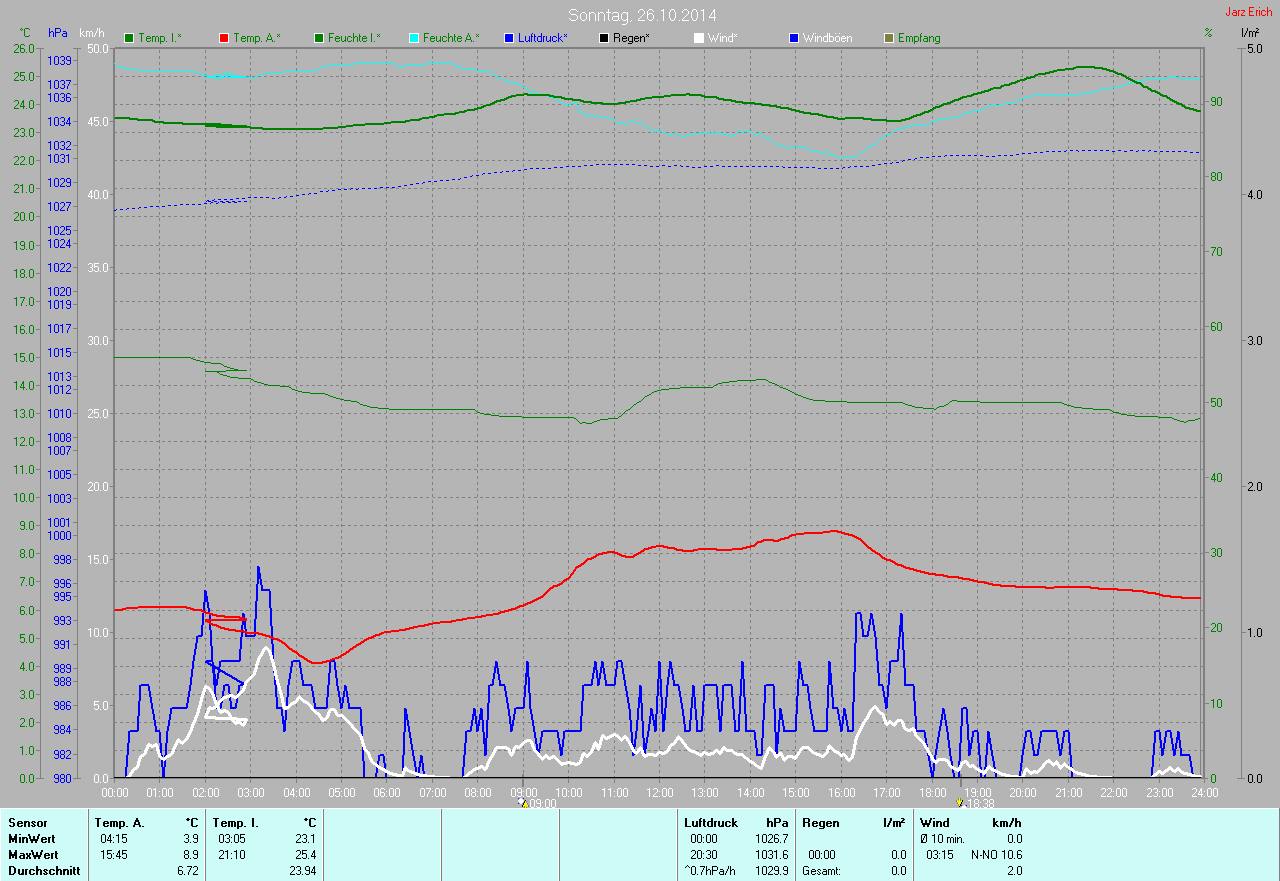Toggle the Windböen series legend label
The width and height of the screenshot is (1280, 881).
pyautogui.click(x=828, y=38)
